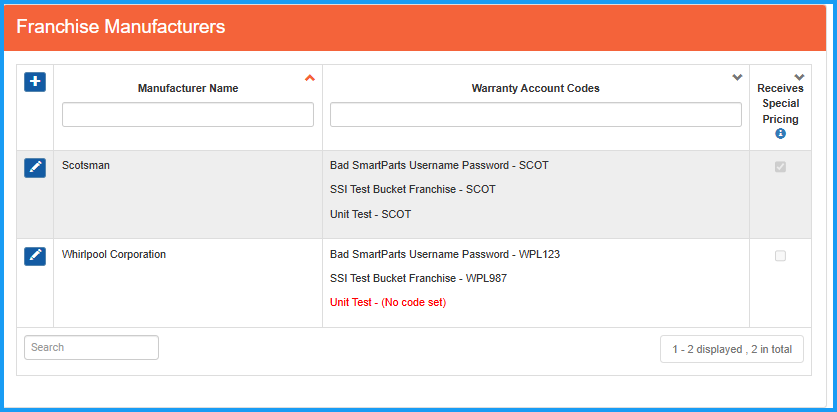837x412 pixels.
Task: Select the Warranty Account Codes header label
Action: tap(535, 88)
